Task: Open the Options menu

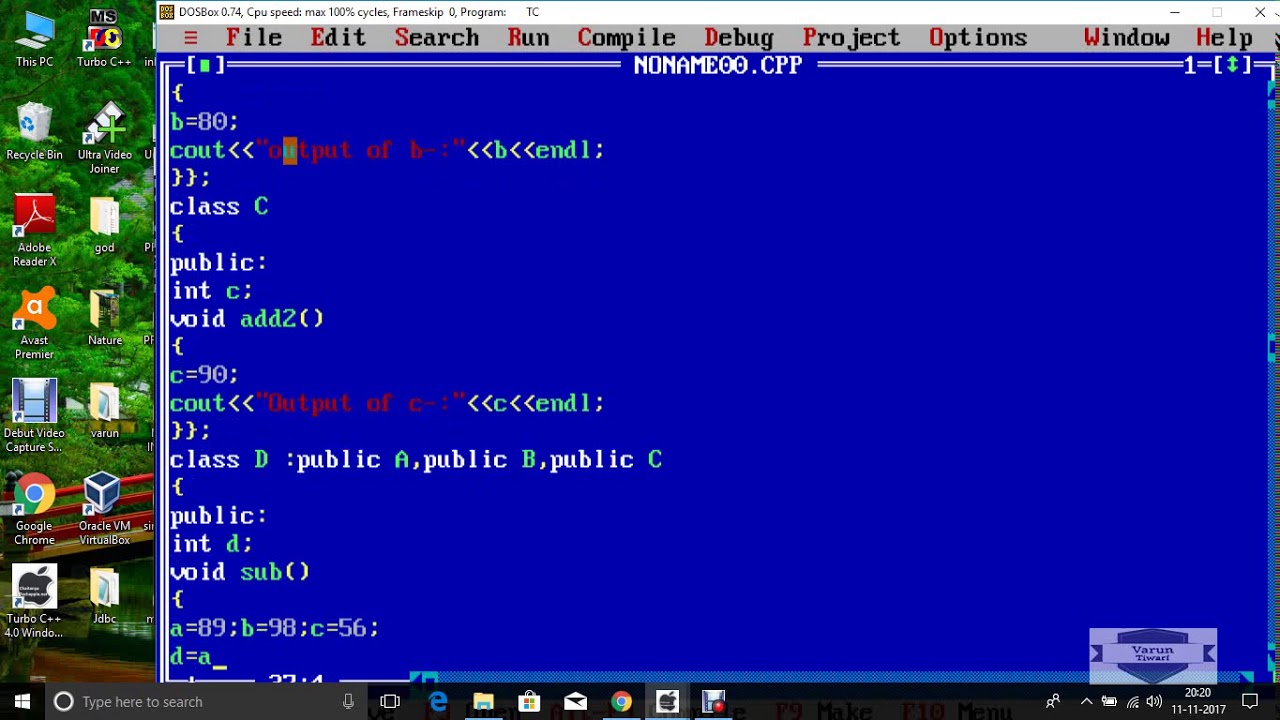Action: coord(978,38)
